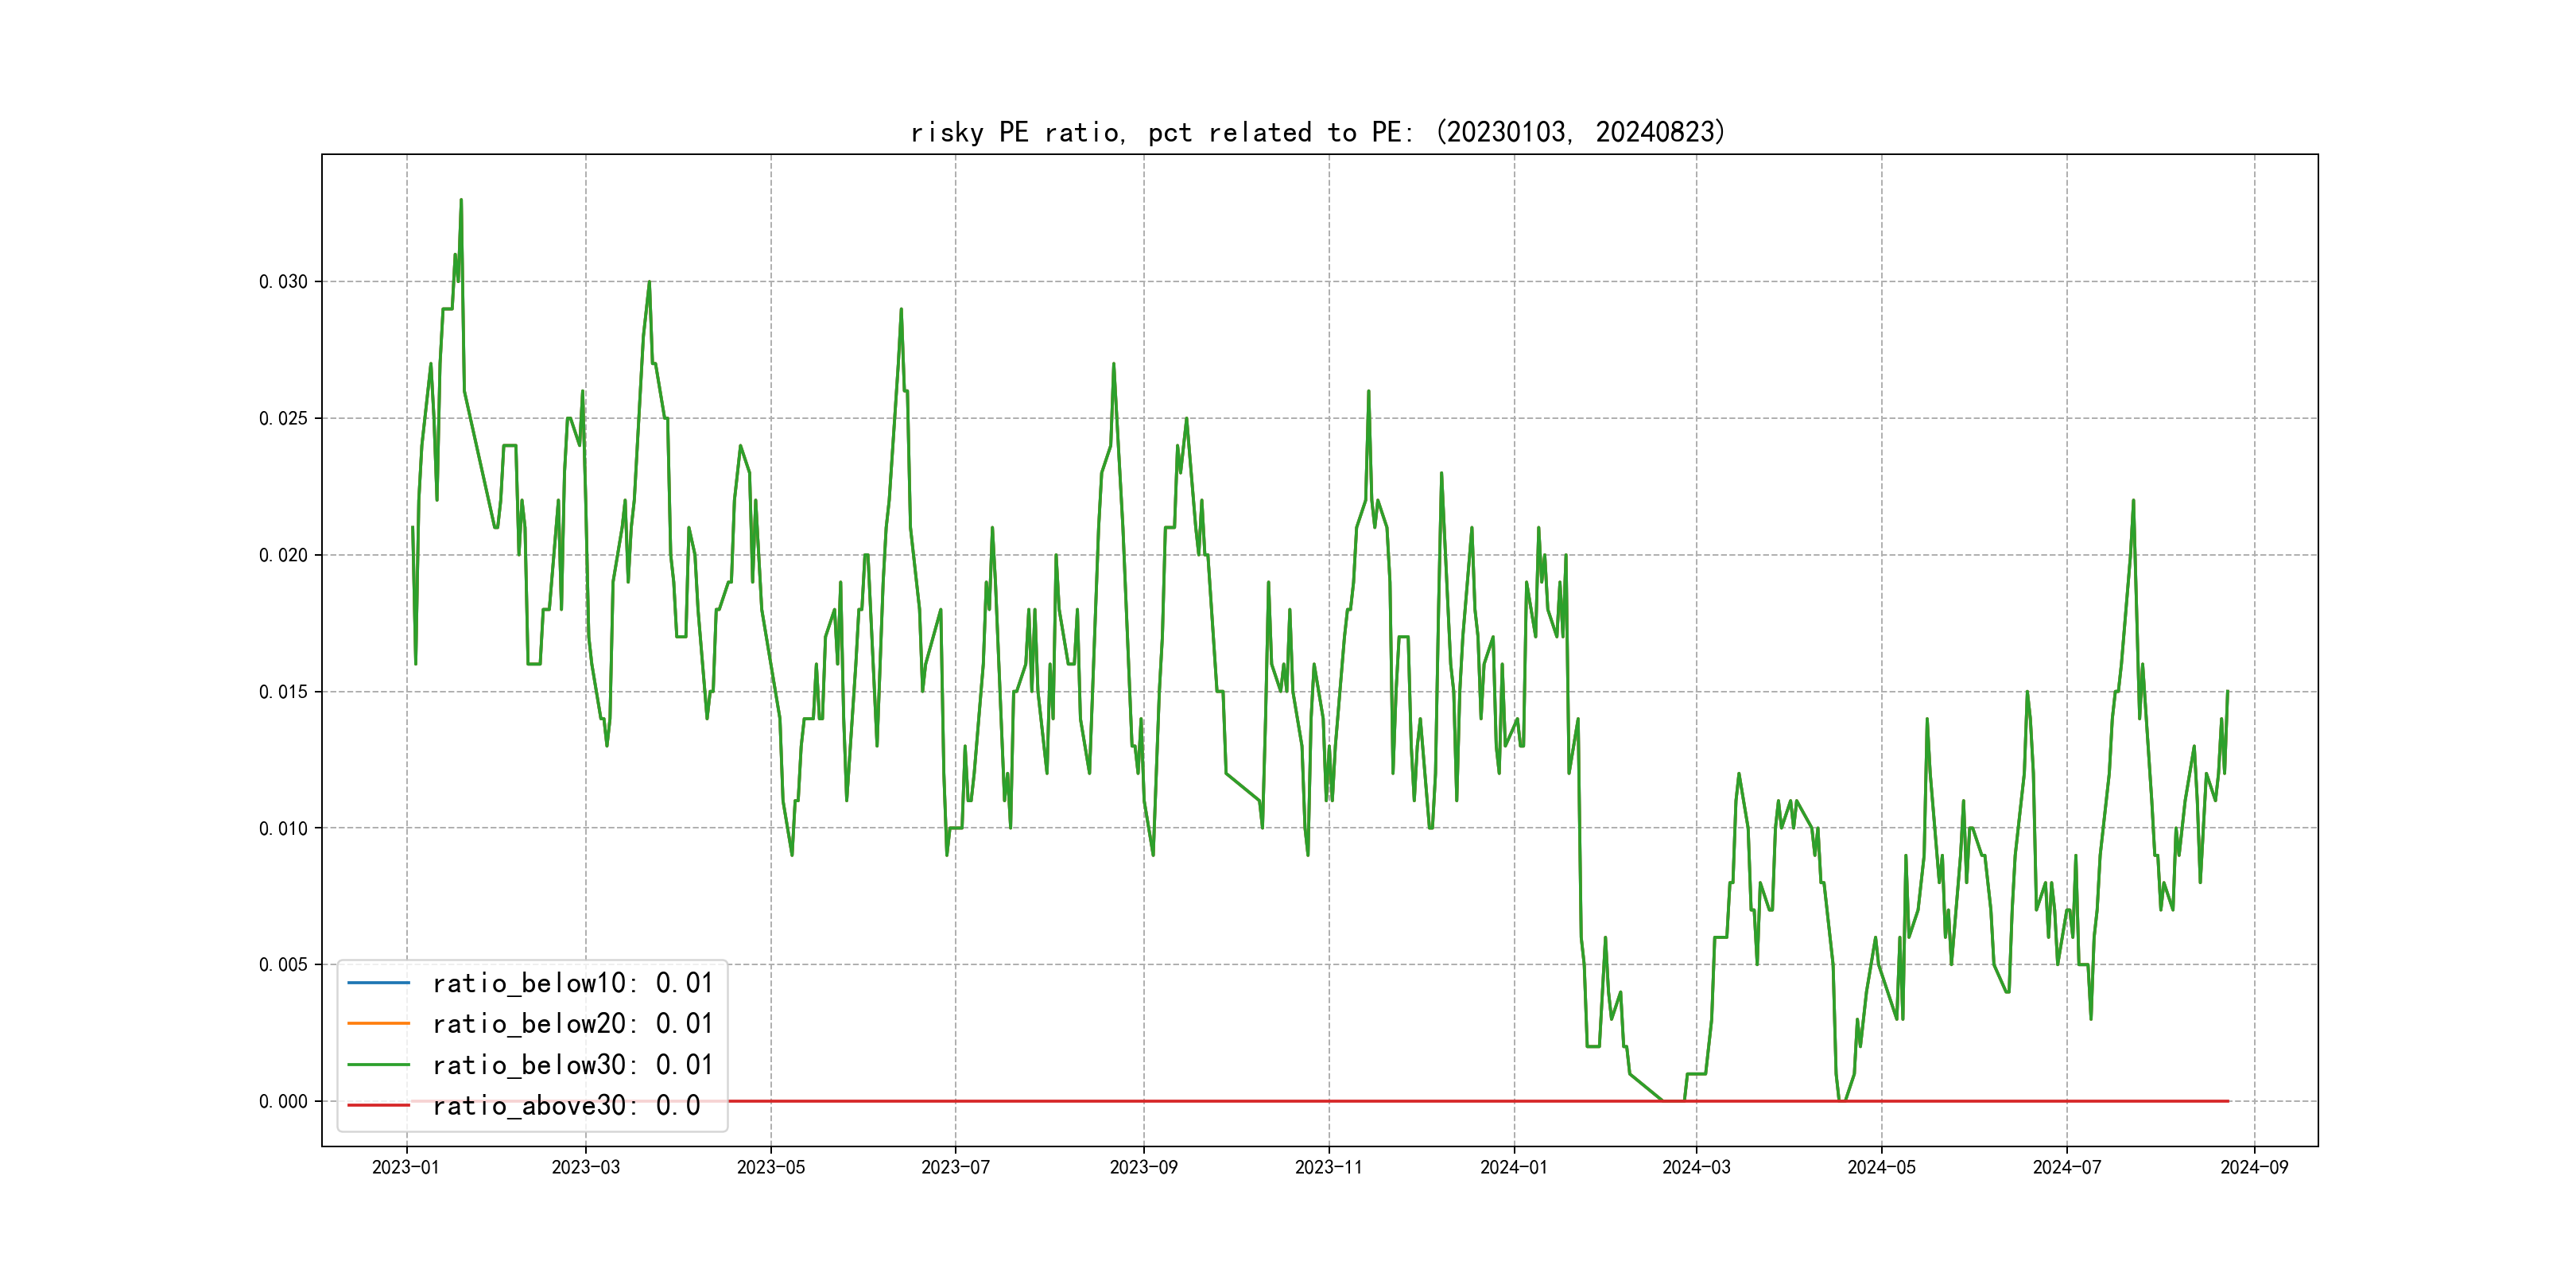2576x1288 pixels.
Task: Click the green ratio_below30 legend line
Action: [x=378, y=1065]
